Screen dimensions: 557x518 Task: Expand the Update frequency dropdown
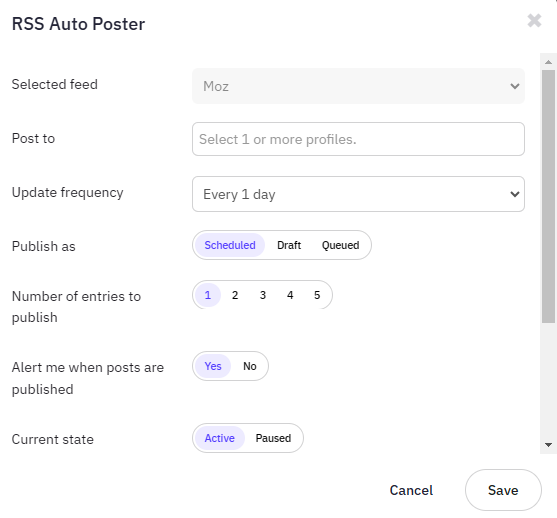tap(358, 194)
